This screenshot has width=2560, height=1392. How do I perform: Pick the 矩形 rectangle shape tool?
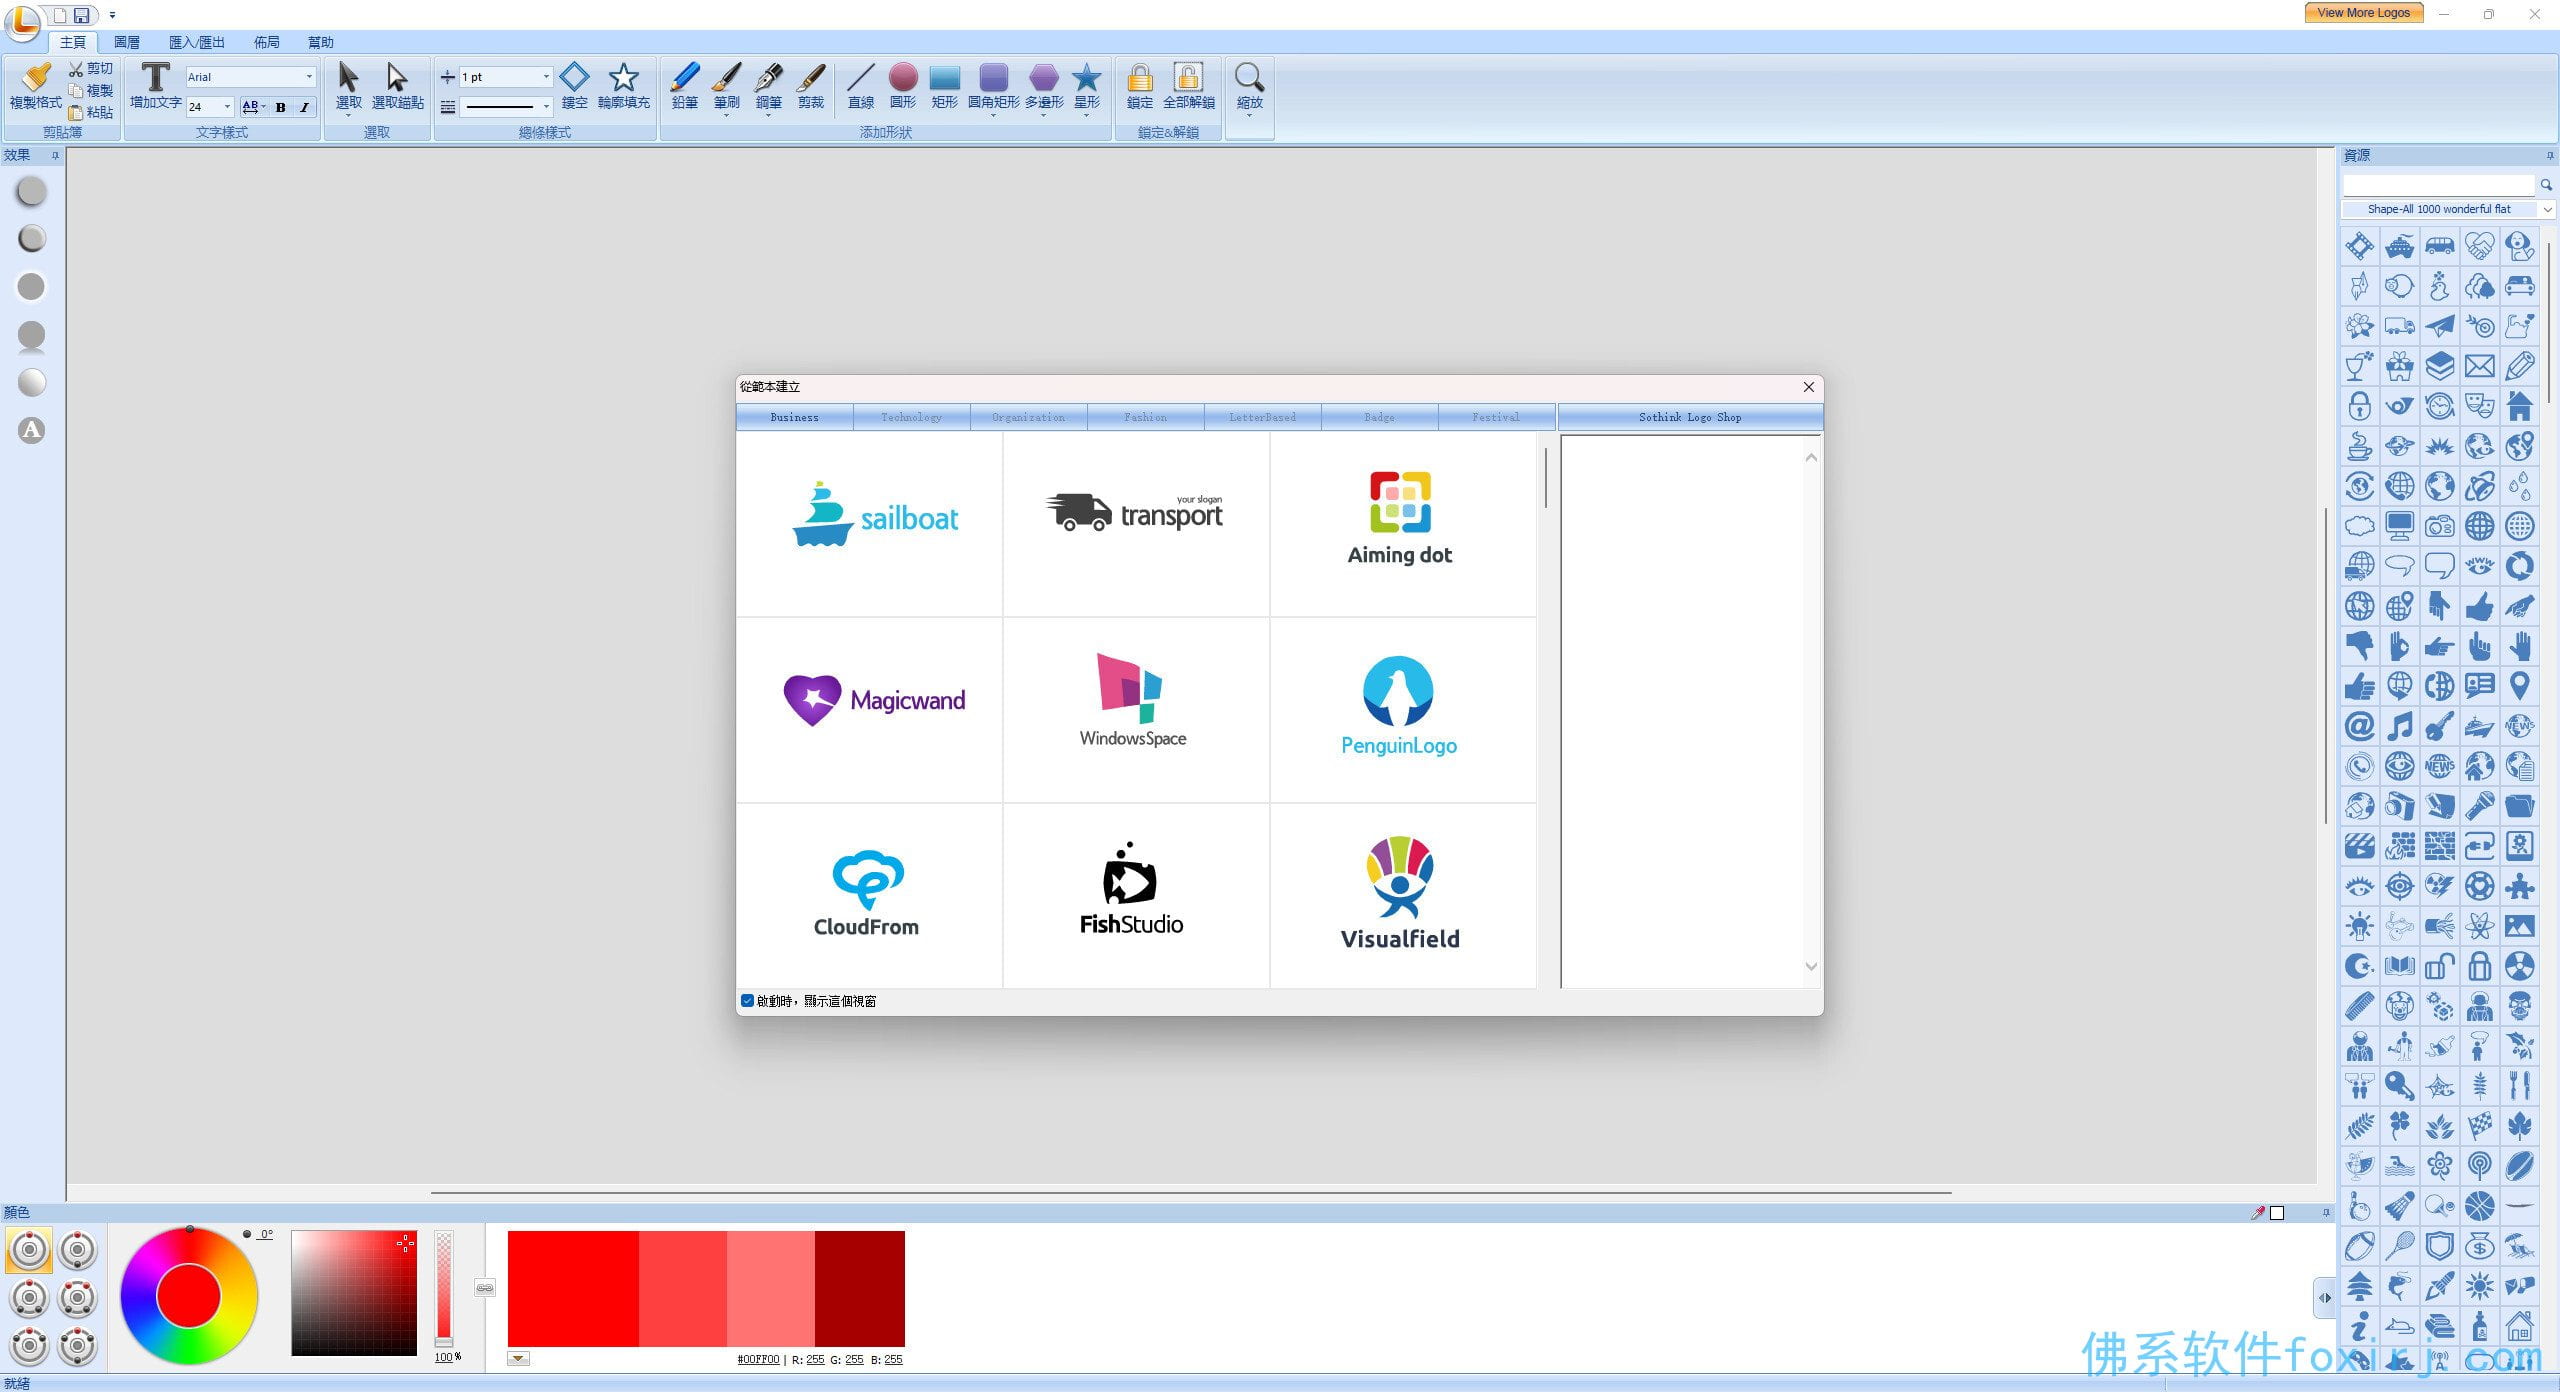pyautogui.click(x=944, y=86)
